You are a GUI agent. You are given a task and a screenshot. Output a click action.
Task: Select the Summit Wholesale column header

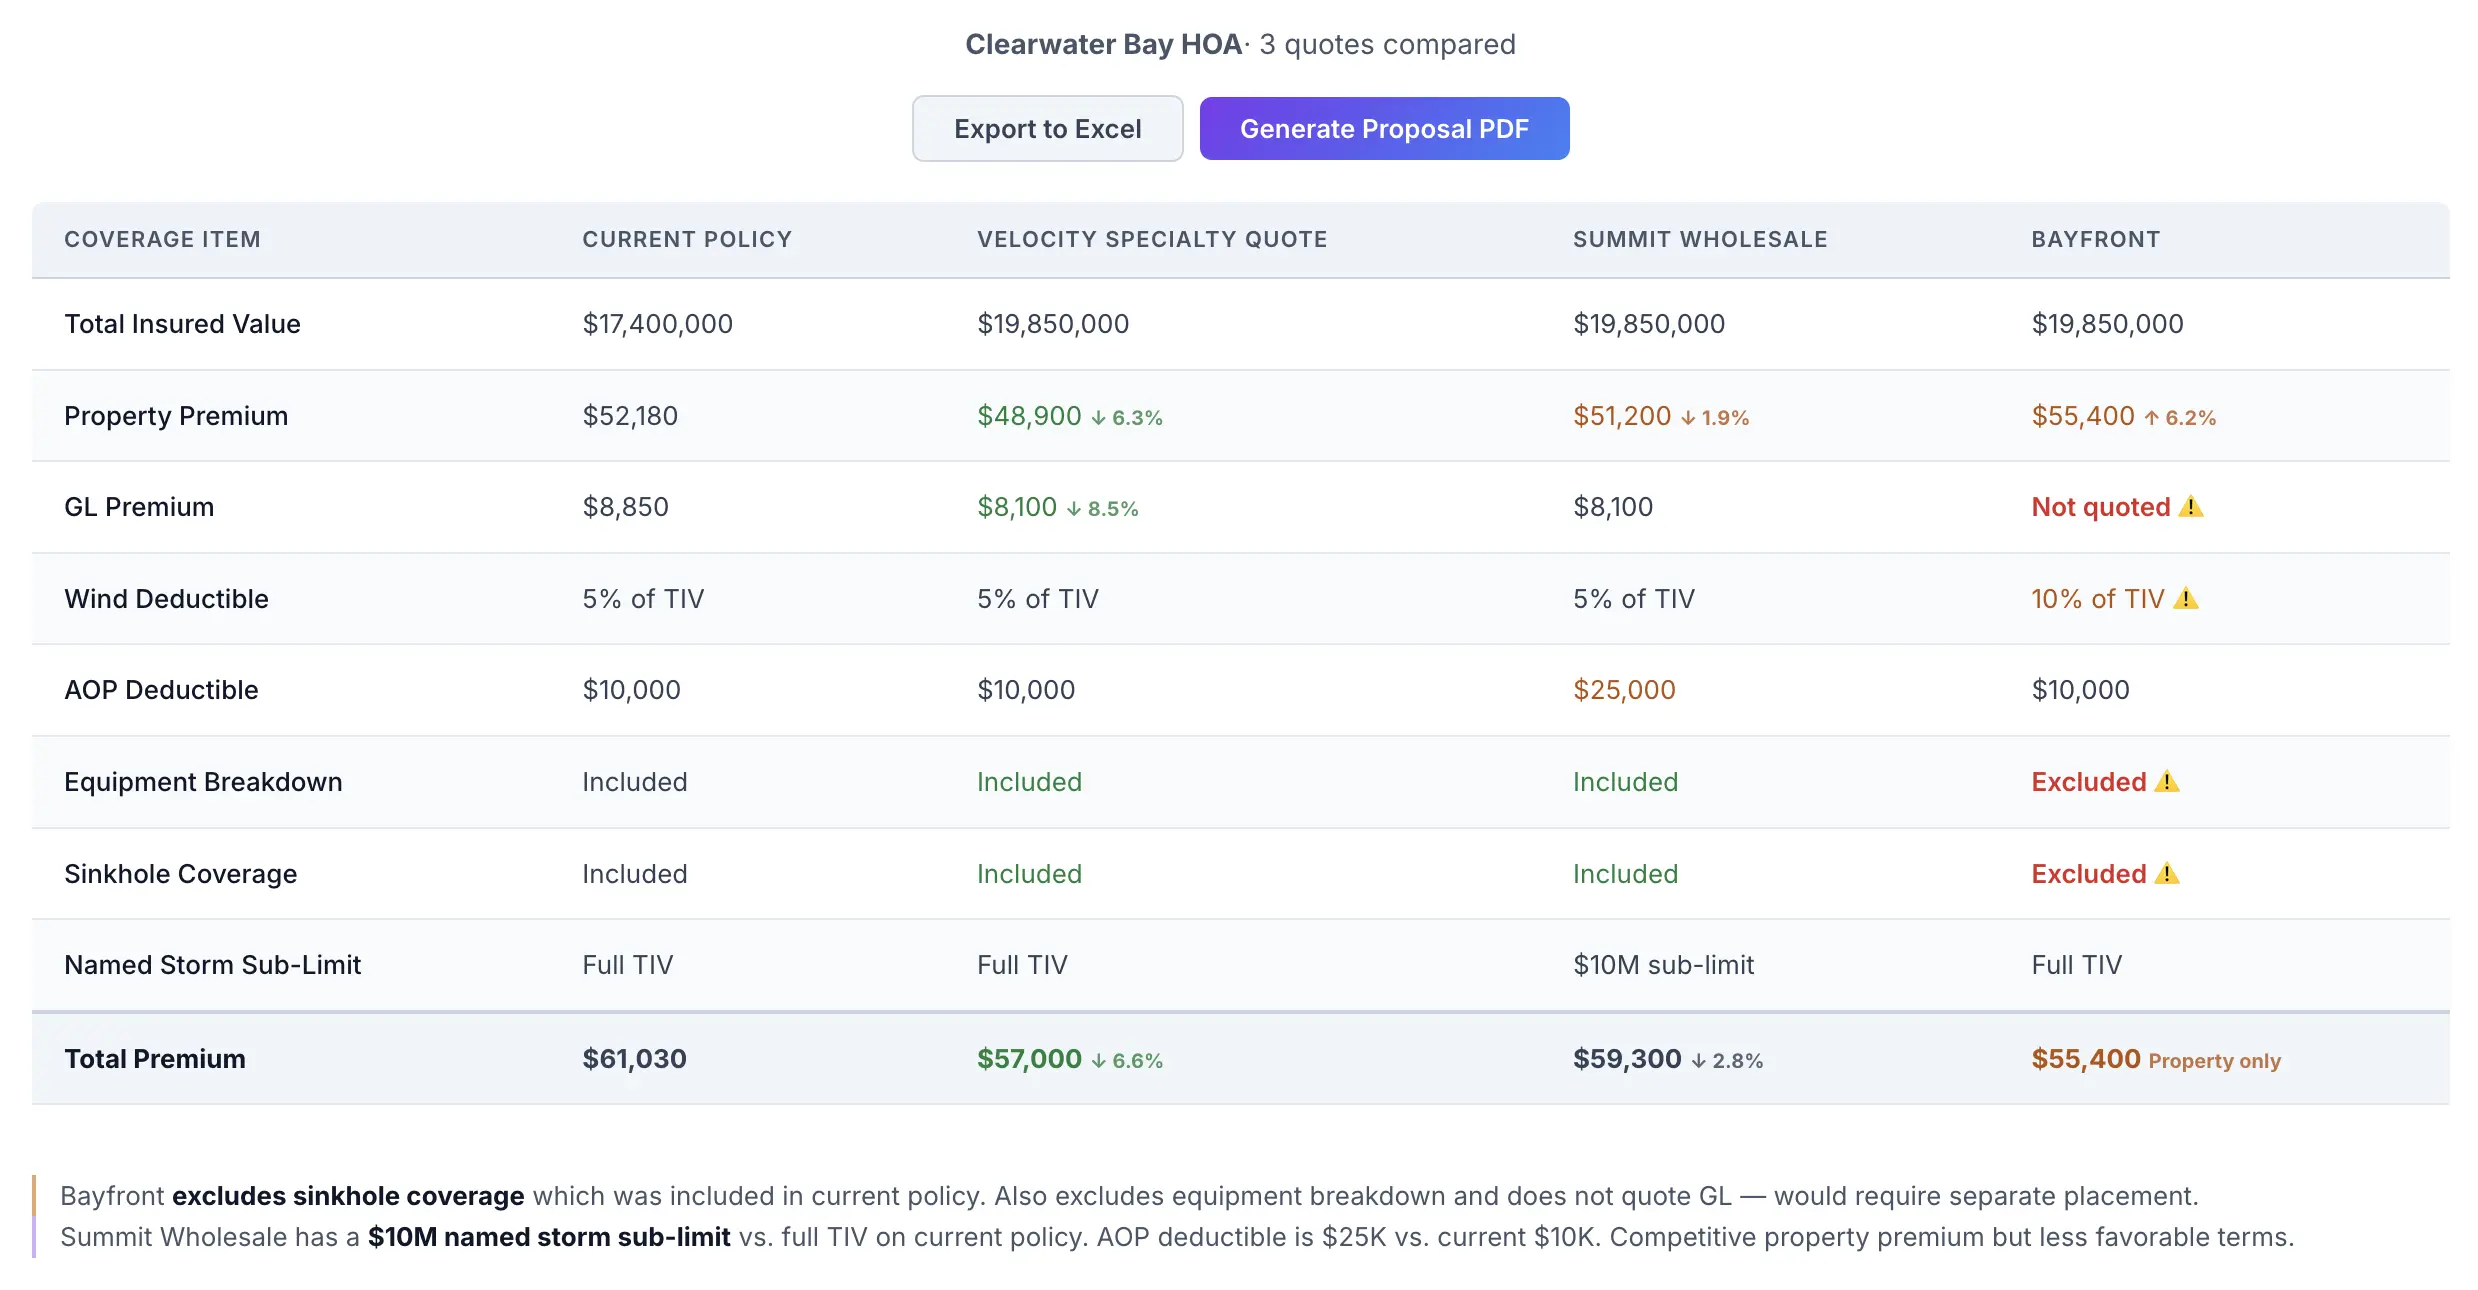point(1700,240)
